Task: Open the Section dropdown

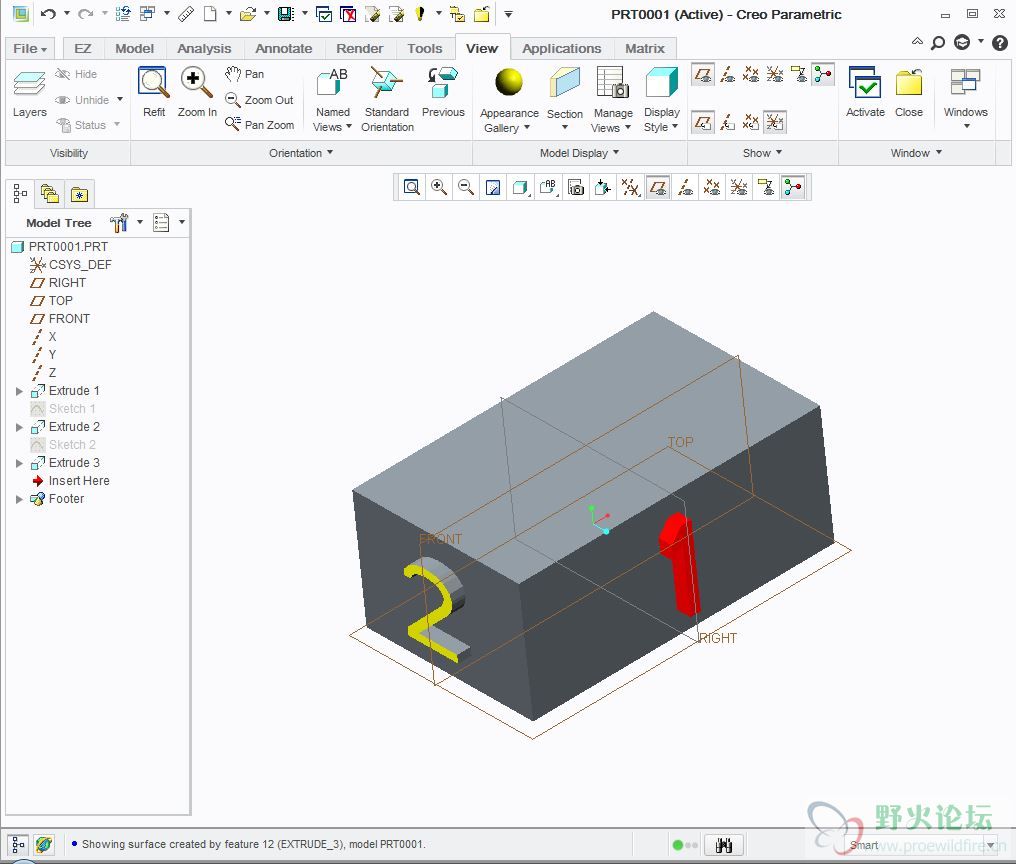Action: click(564, 119)
